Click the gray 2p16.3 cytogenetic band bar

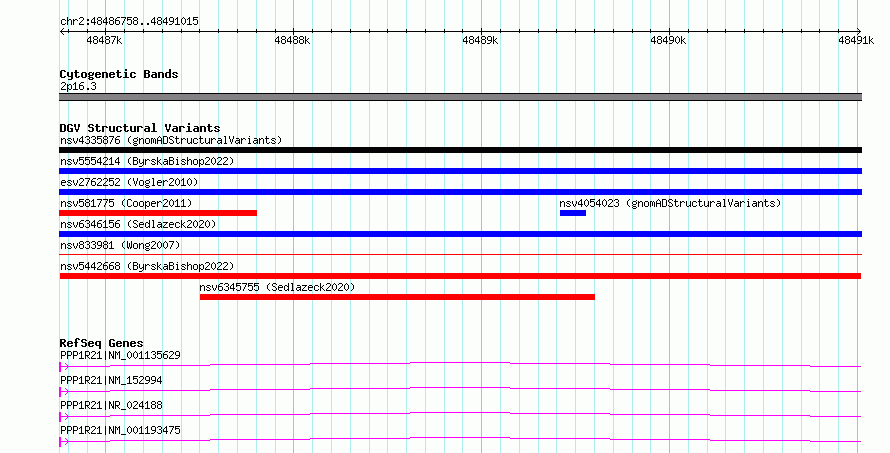click(x=460, y=97)
